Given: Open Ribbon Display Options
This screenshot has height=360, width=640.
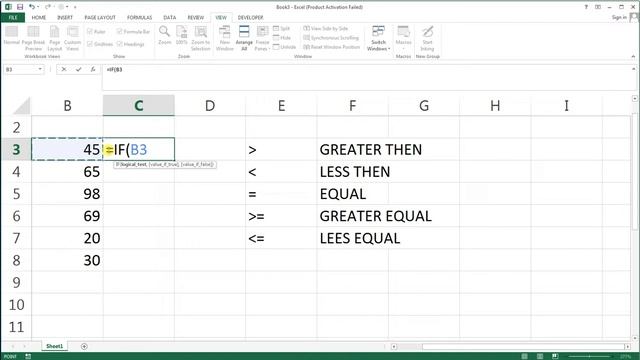Looking at the screenshot, I should pyautogui.click(x=598, y=7).
